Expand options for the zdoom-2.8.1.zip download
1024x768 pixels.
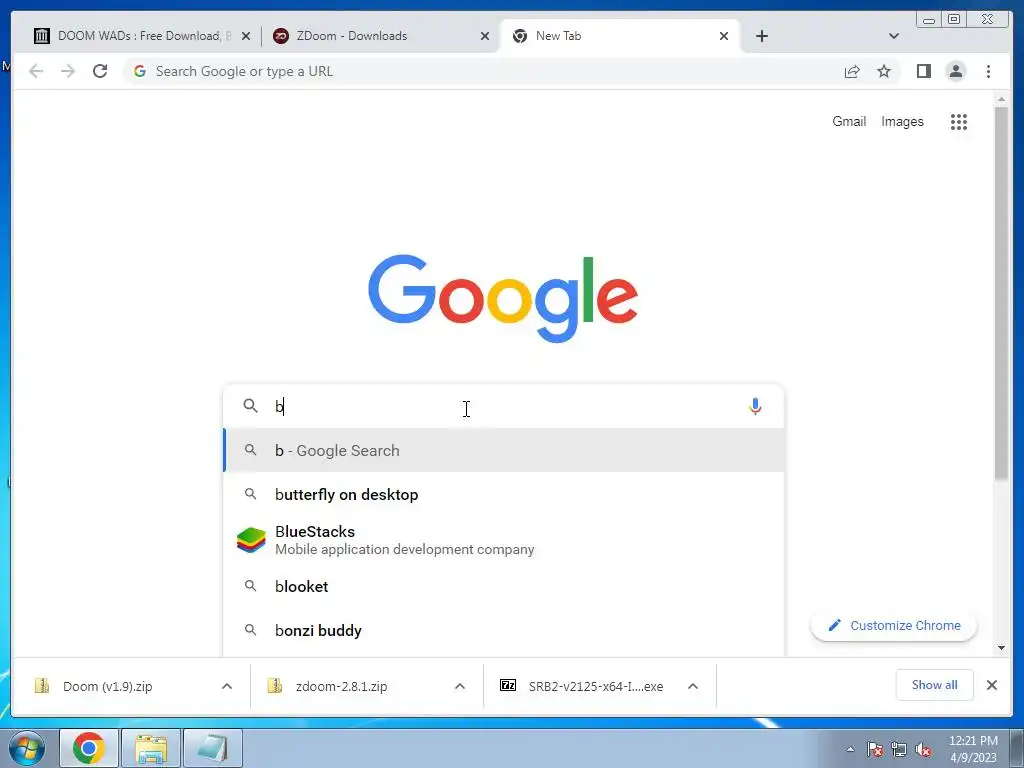(x=460, y=686)
